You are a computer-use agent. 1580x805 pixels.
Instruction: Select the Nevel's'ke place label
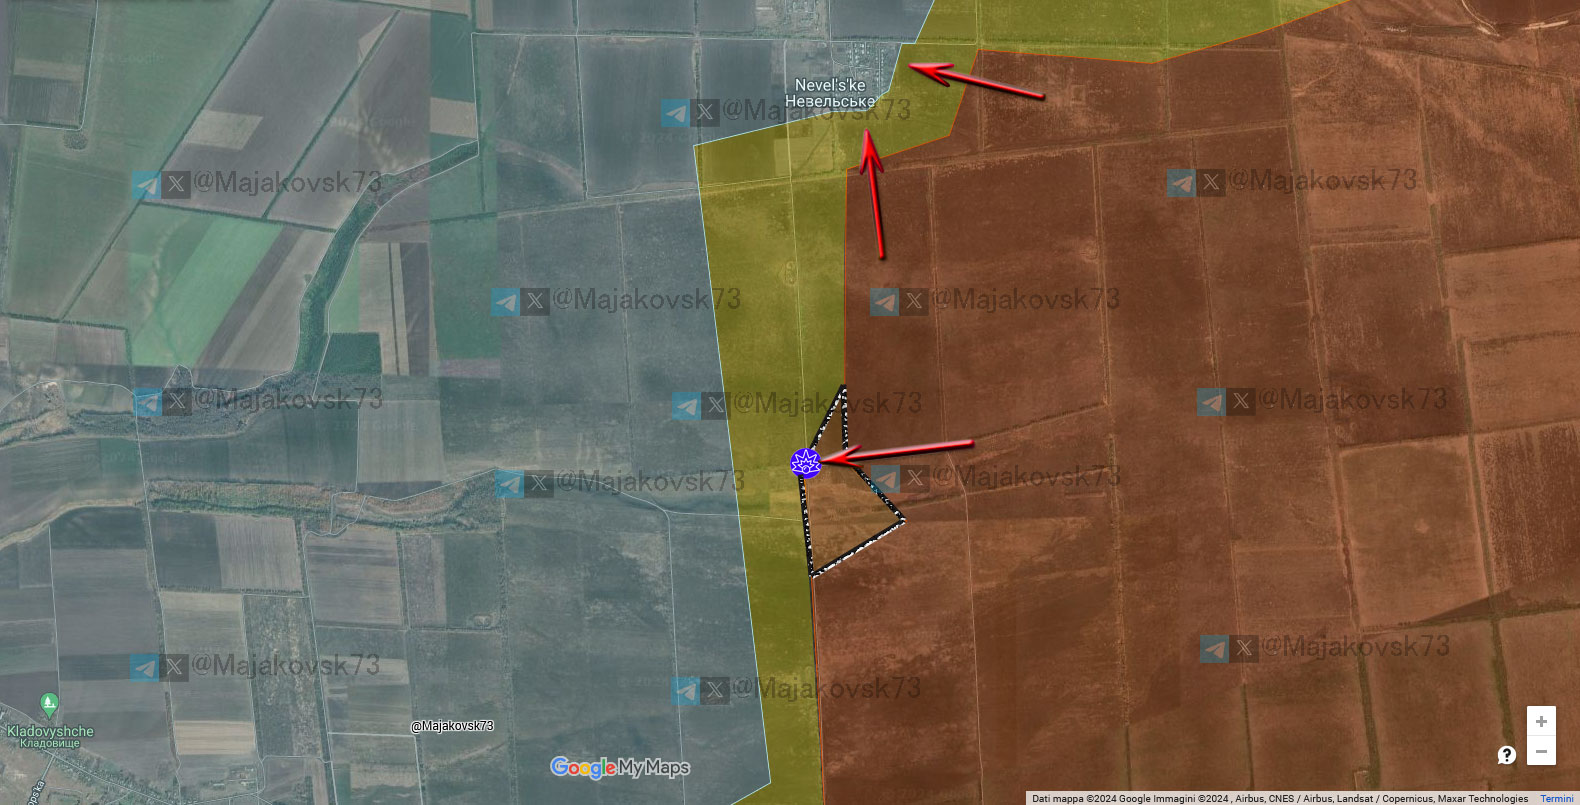point(830,93)
